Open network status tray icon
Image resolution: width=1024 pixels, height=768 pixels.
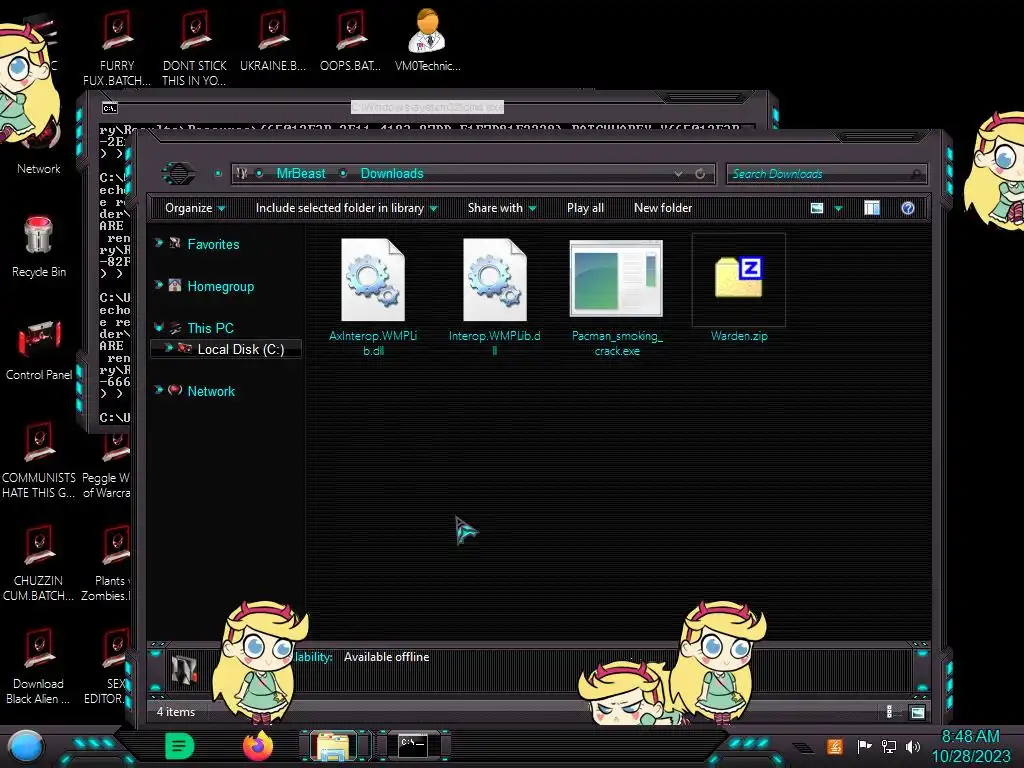click(x=889, y=746)
